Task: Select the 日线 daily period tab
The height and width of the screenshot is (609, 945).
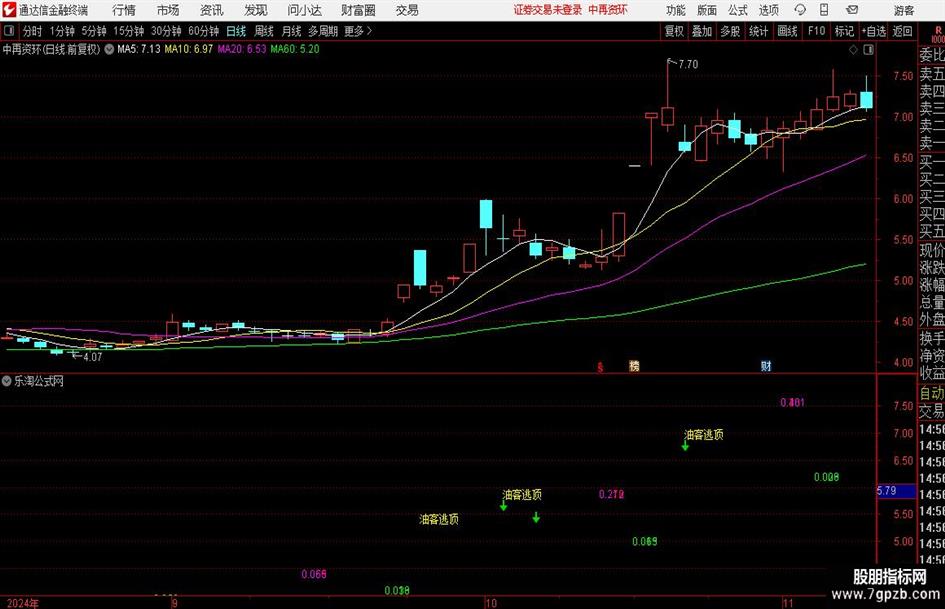Action: (236, 31)
